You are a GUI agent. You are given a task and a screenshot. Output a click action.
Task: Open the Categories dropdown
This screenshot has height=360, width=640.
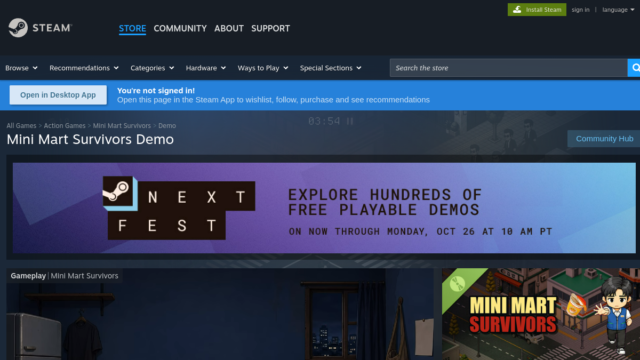click(x=152, y=68)
